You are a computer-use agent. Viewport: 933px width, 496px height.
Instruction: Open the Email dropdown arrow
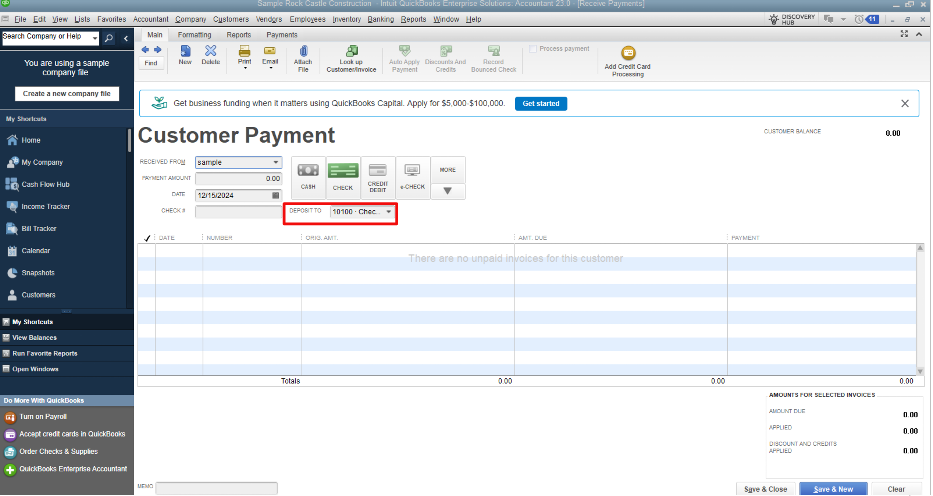click(270, 68)
